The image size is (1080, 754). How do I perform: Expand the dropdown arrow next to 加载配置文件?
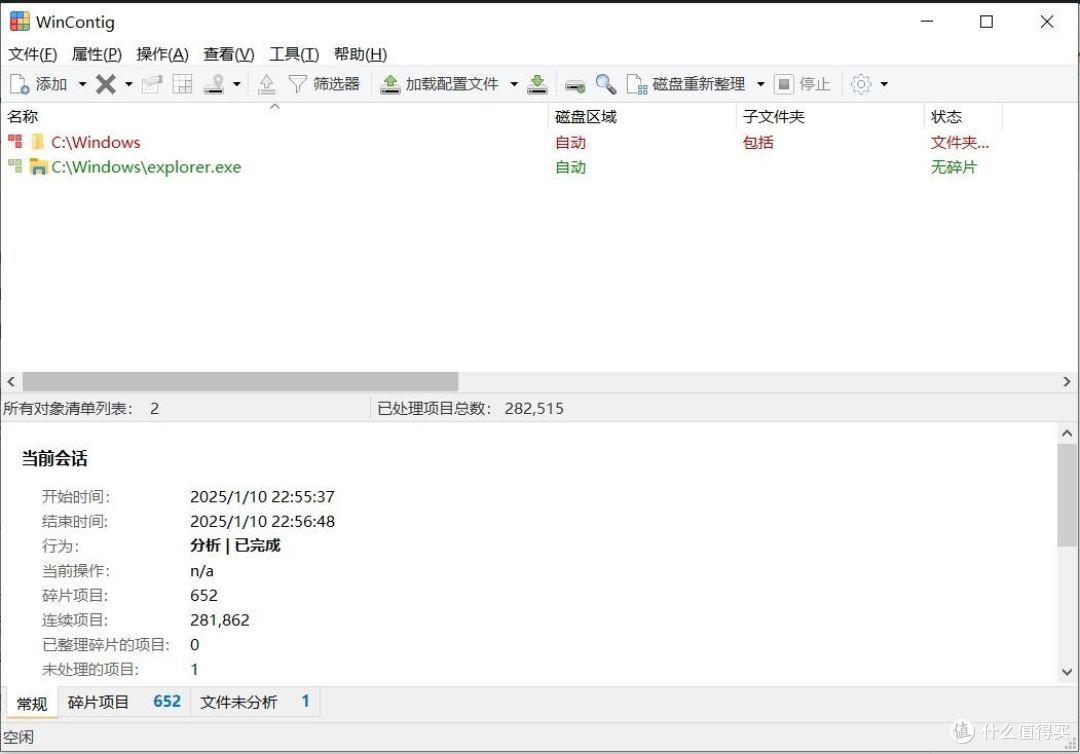point(514,84)
